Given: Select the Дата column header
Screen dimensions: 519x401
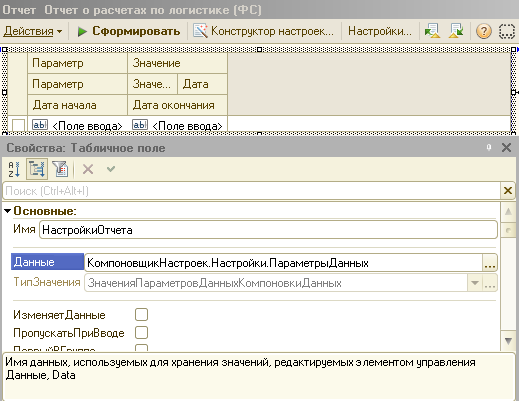Looking at the screenshot, I should pos(202,84).
